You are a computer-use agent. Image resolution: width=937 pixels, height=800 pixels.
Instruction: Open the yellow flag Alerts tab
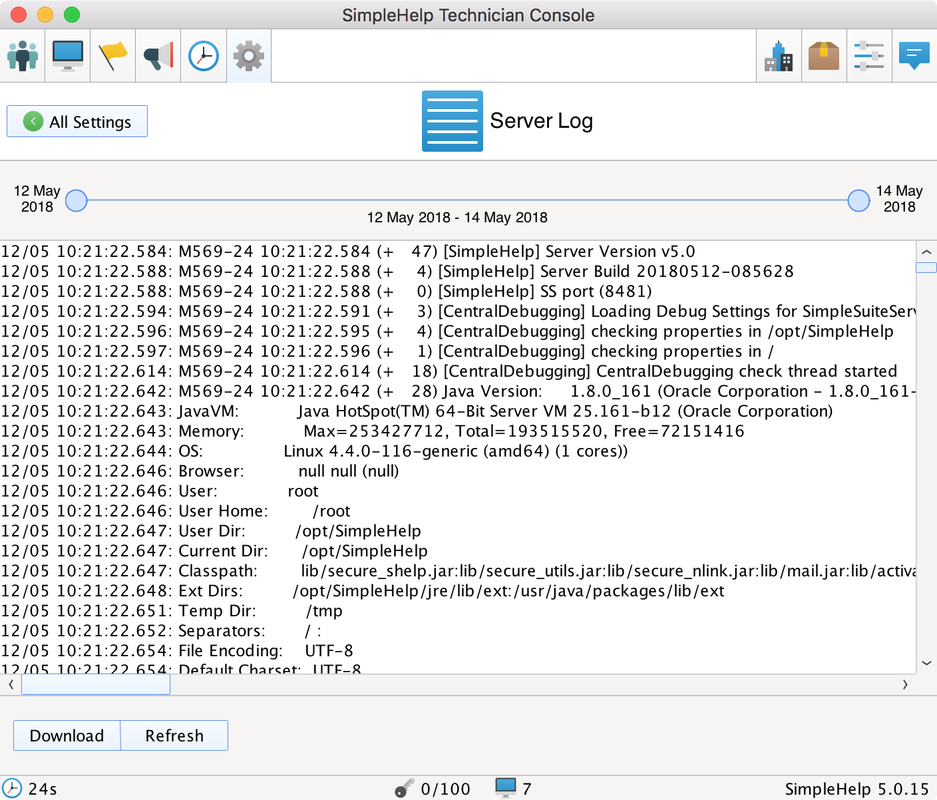[x=113, y=56]
